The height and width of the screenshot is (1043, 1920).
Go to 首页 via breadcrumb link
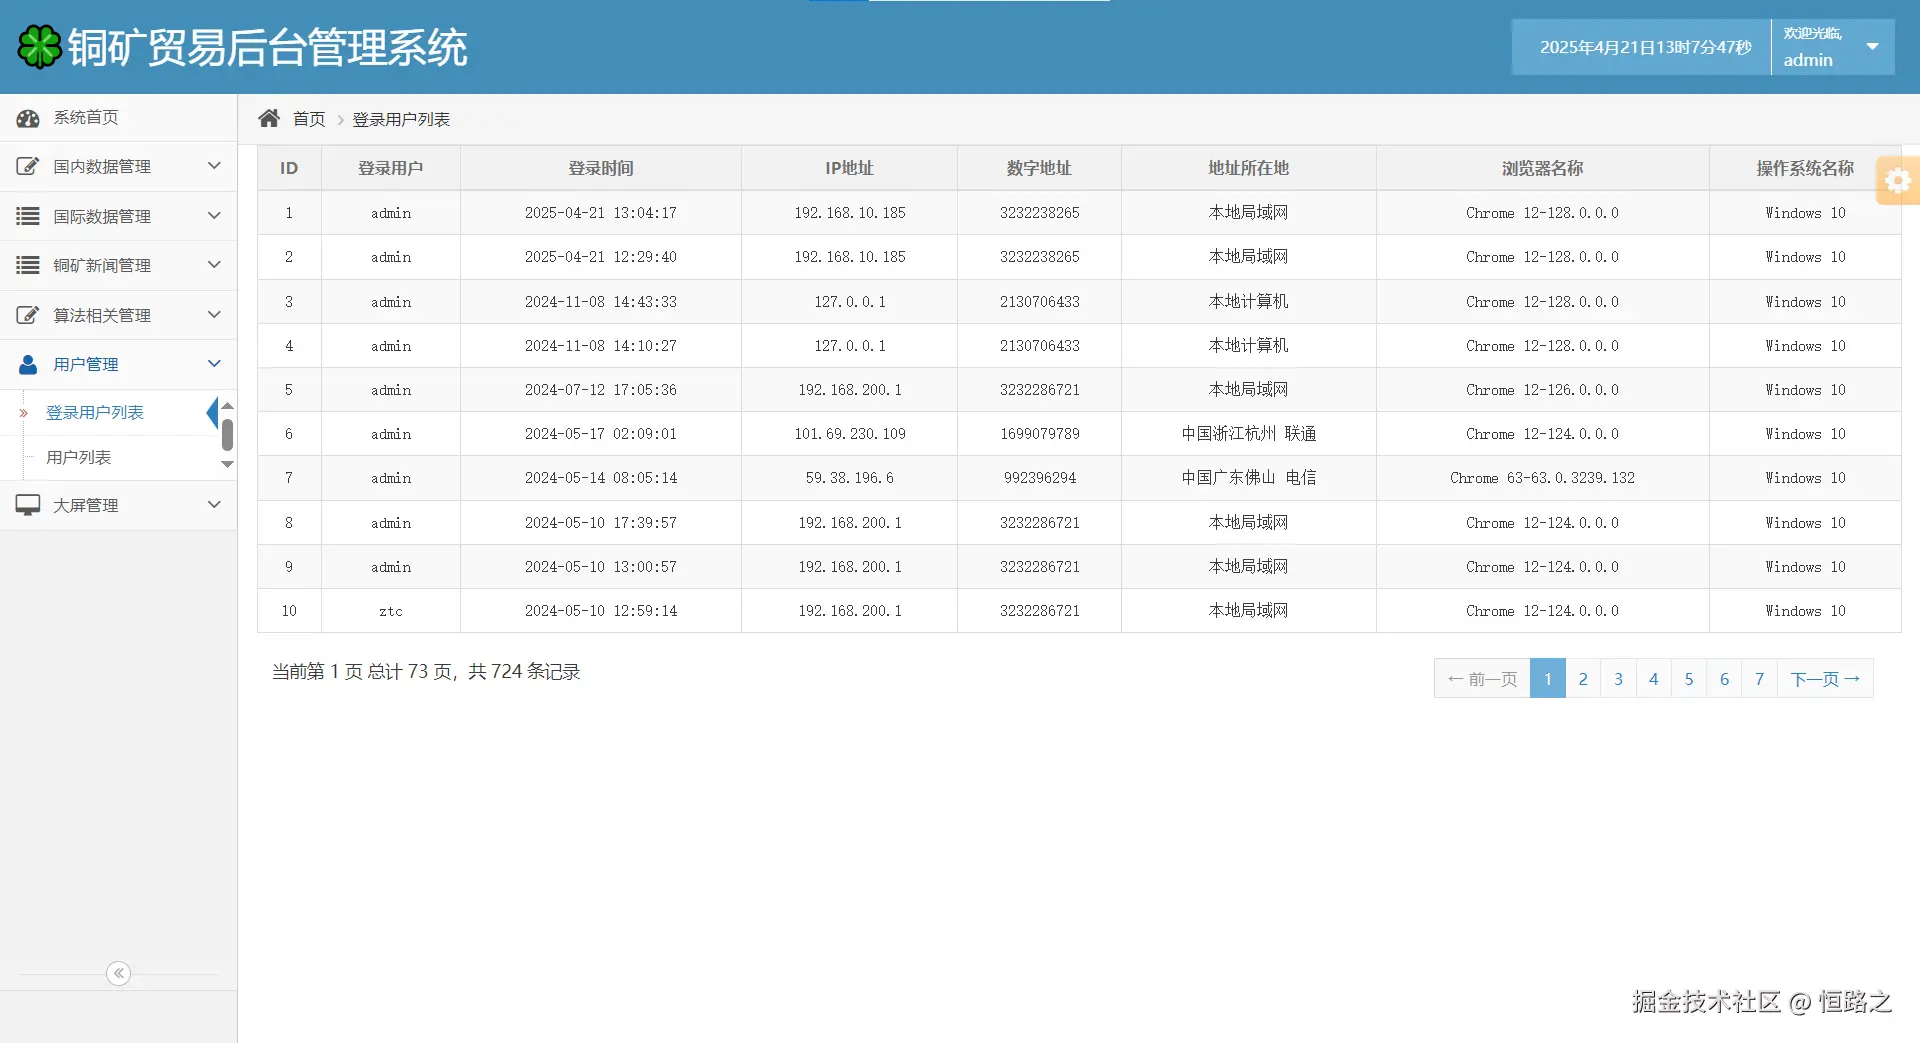309,119
